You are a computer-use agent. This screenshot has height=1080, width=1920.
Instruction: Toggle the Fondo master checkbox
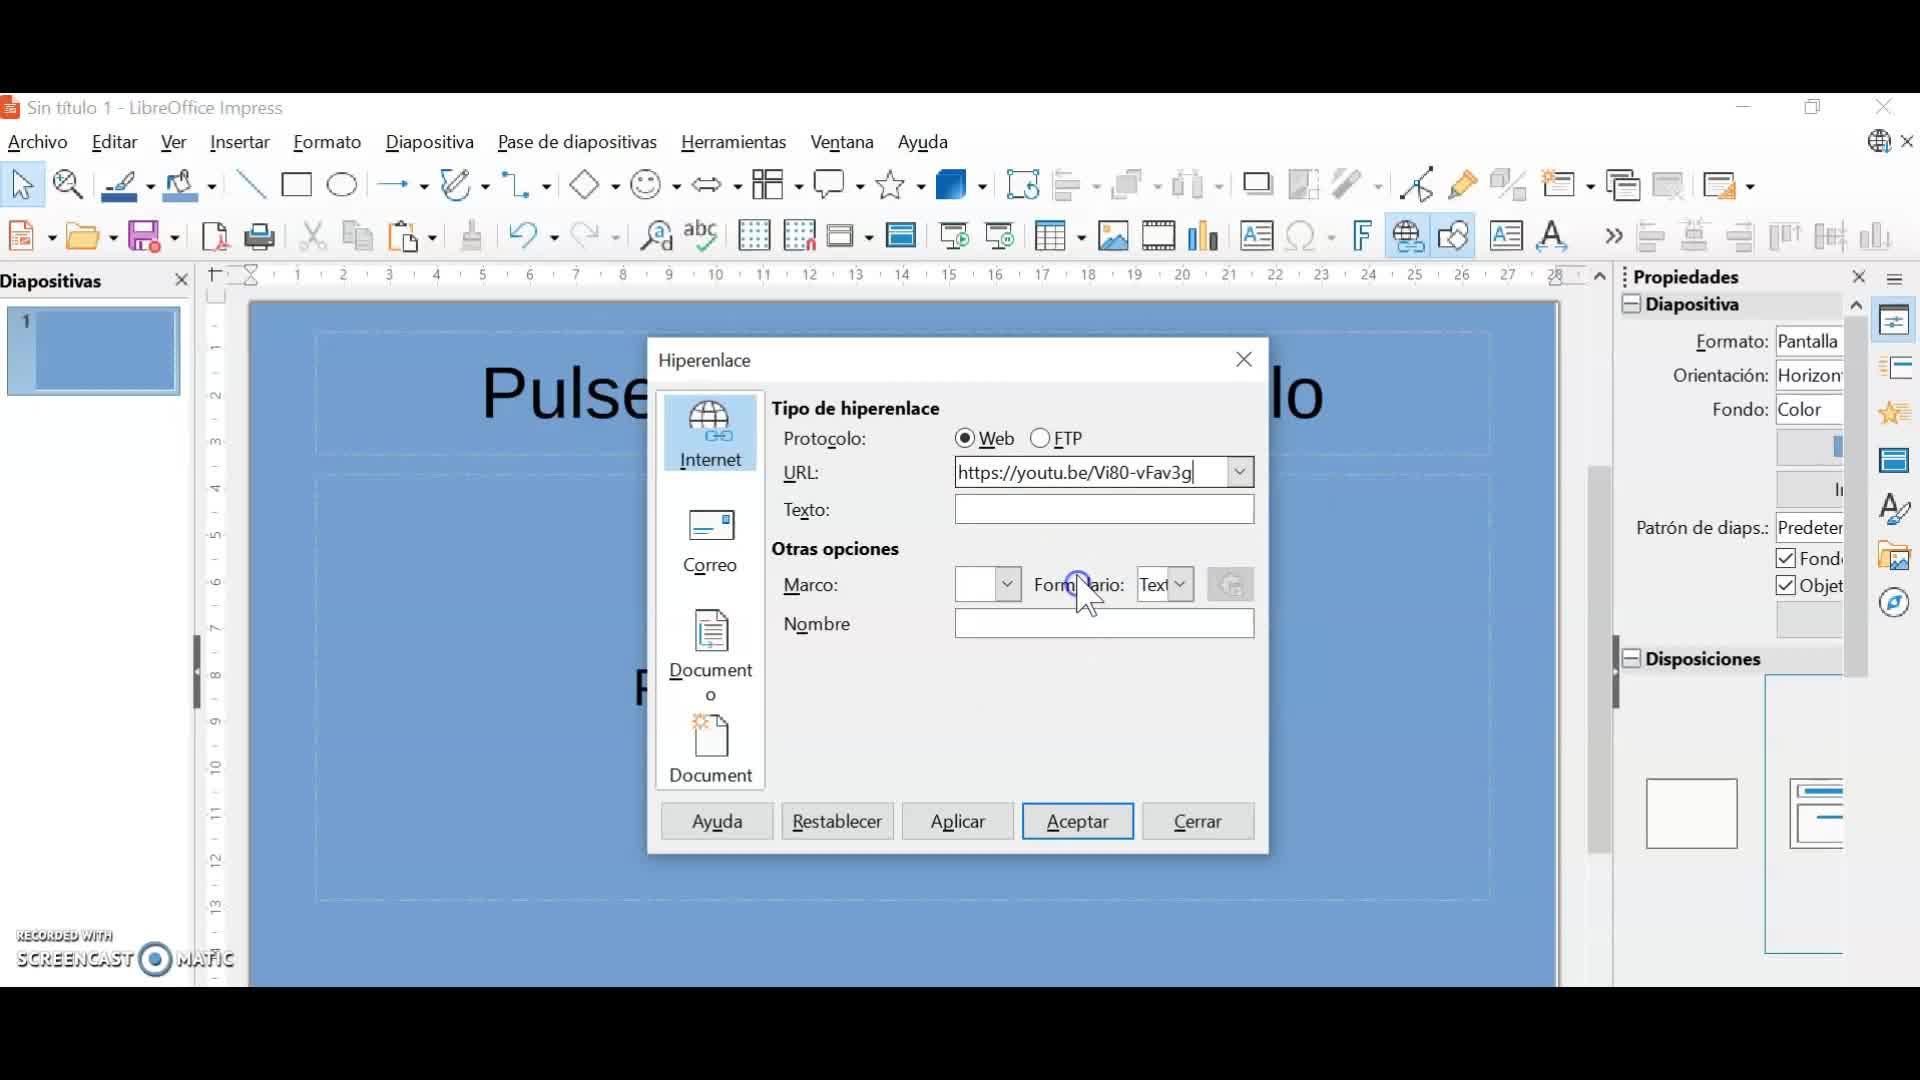click(1786, 558)
